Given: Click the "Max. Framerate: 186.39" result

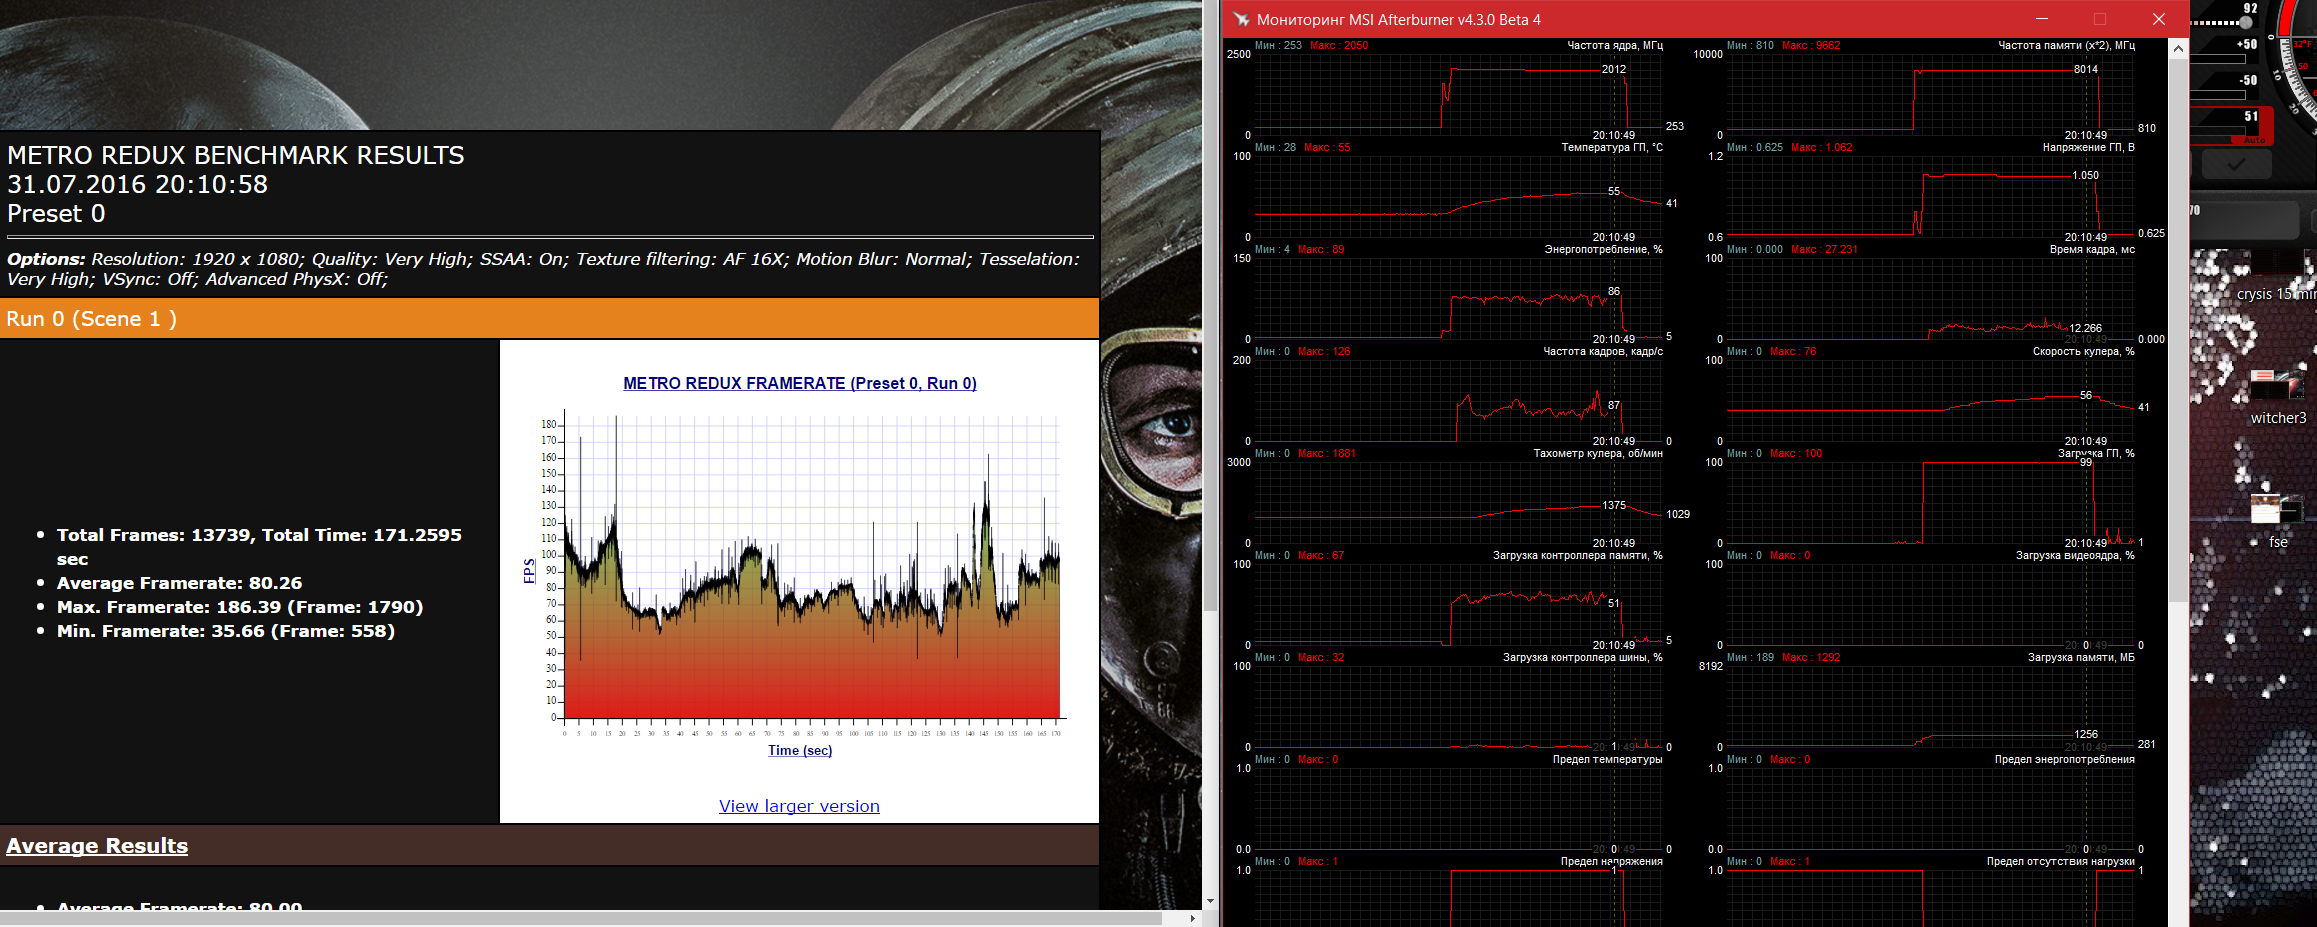Looking at the screenshot, I should pos(240,607).
